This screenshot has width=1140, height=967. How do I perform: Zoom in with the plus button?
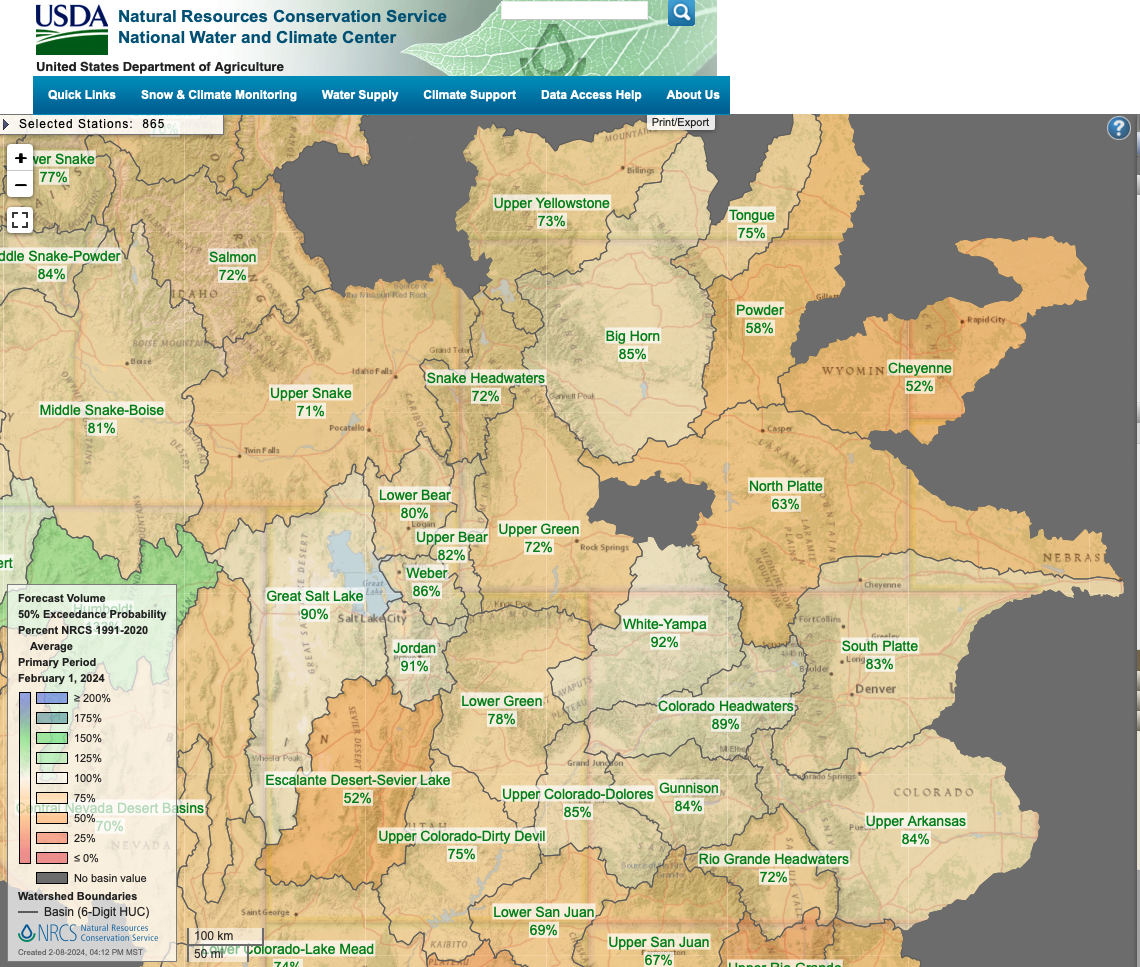(x=20, y=158)
